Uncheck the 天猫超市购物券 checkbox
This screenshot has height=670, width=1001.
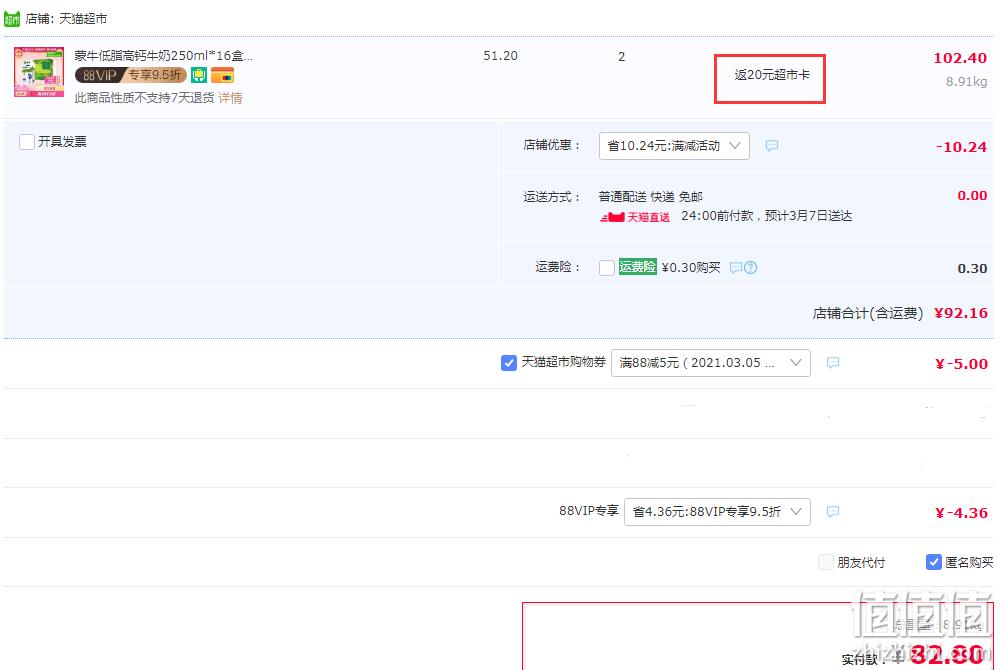click(x=509, y=362)
